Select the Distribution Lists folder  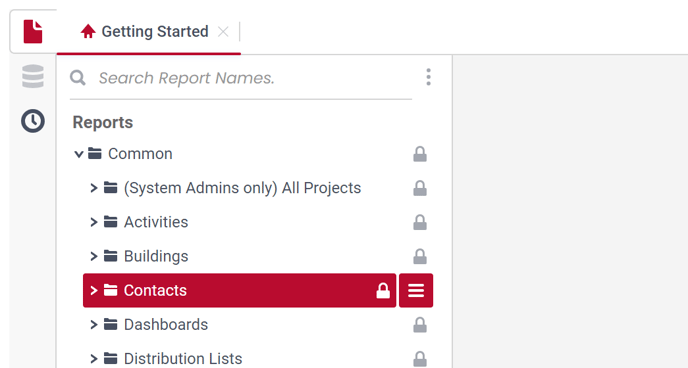pyautogui.click(x=183, y=358)
